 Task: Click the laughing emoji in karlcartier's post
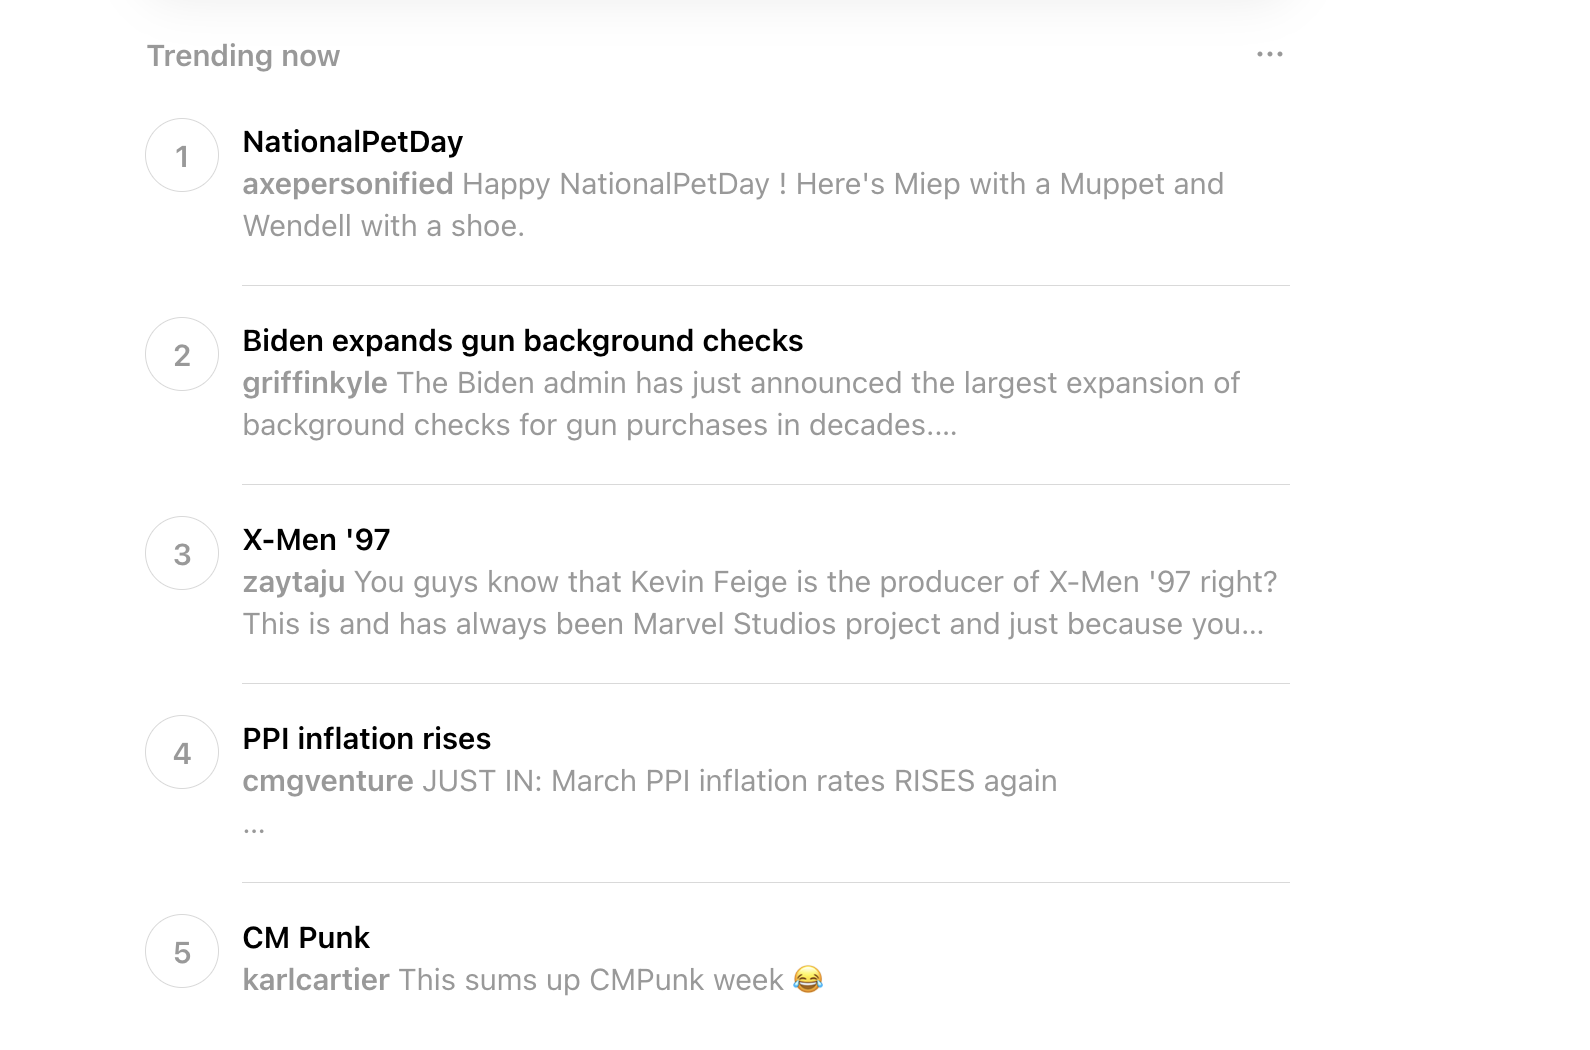(x=808, y=979)
